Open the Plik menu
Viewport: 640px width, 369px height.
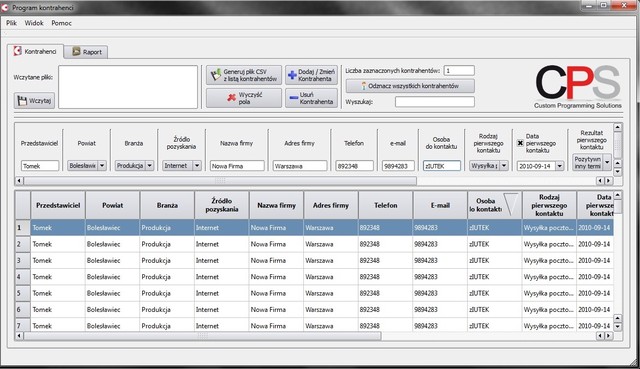click(x=11, y=23)
